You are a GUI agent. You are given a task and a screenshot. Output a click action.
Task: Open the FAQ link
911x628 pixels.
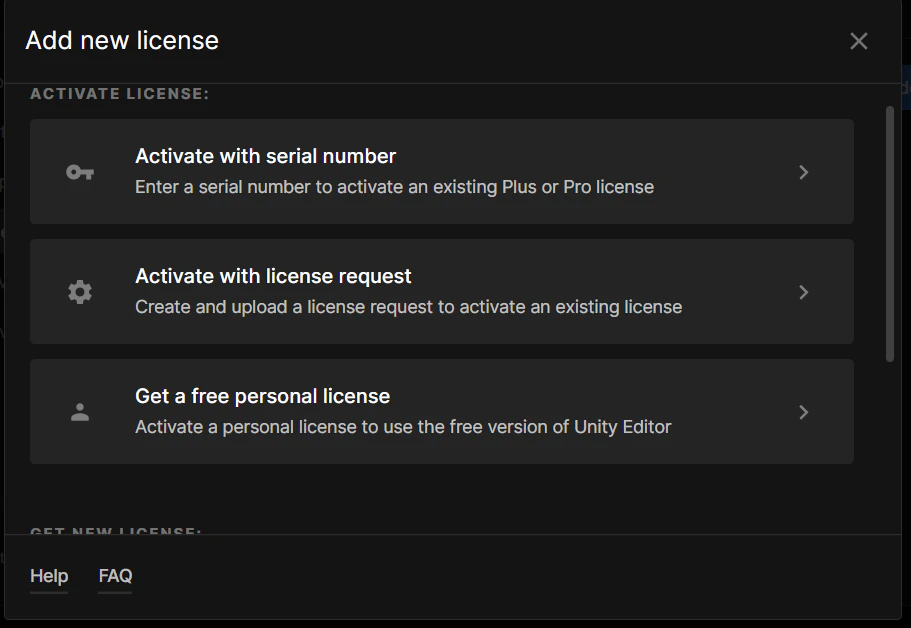pos(115,576)
